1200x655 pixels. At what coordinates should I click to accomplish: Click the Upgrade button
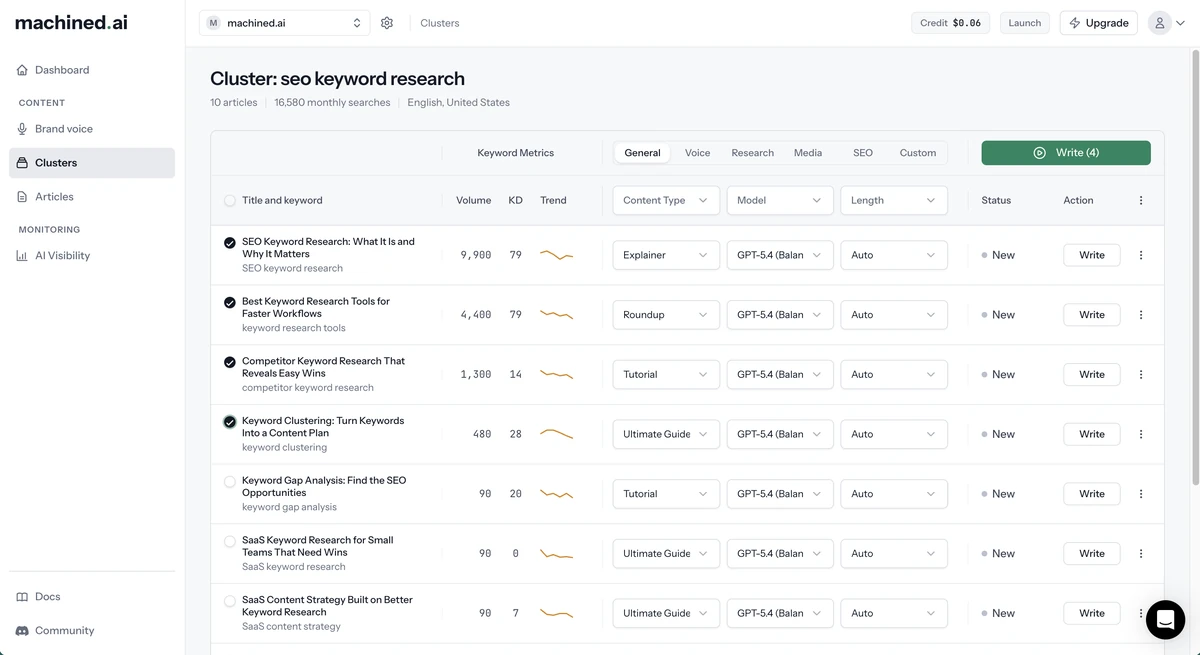click(x=1098, y=23)
